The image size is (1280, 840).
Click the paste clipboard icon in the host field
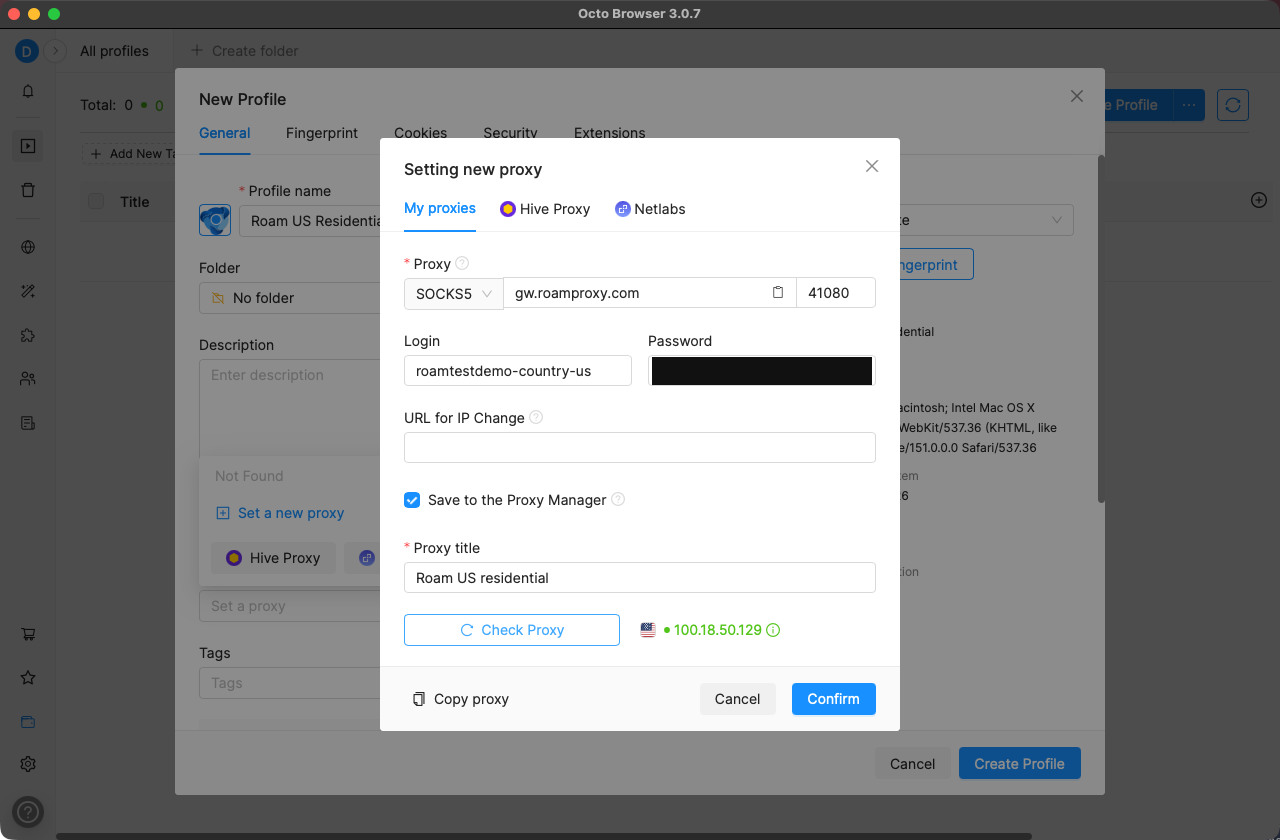(778, 293)
